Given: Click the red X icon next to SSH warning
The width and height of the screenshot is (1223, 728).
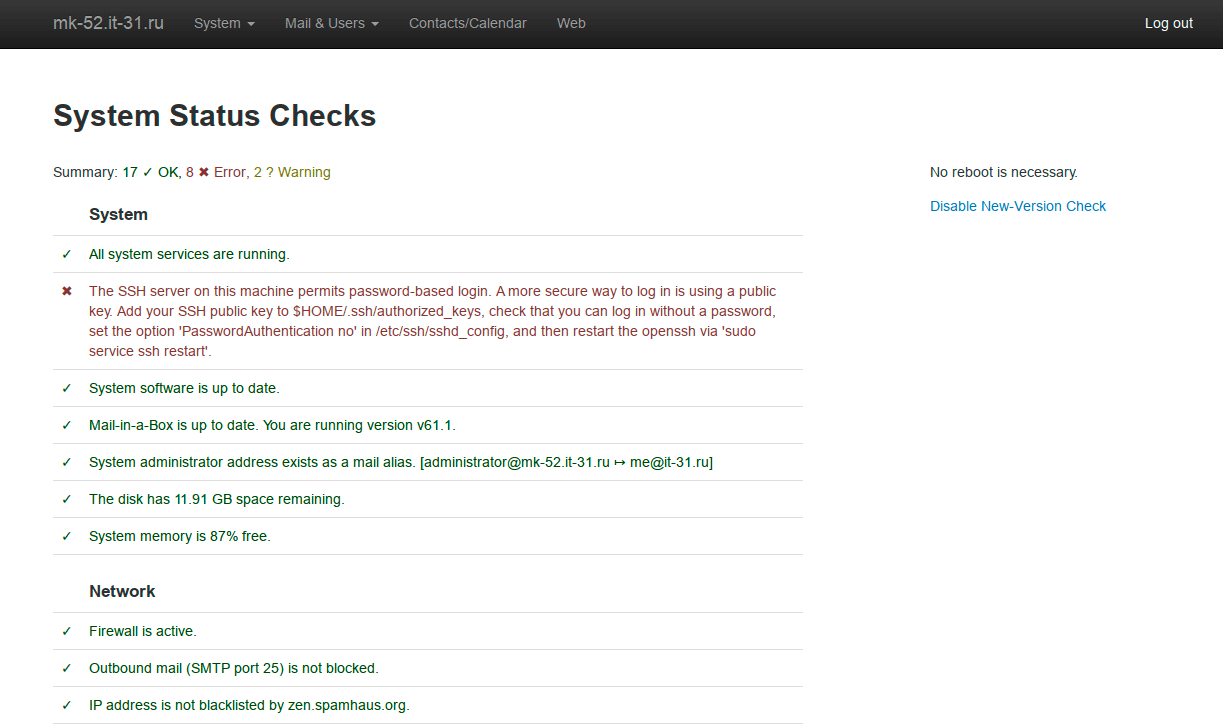Looking at the screenshot, I should 67,291.
